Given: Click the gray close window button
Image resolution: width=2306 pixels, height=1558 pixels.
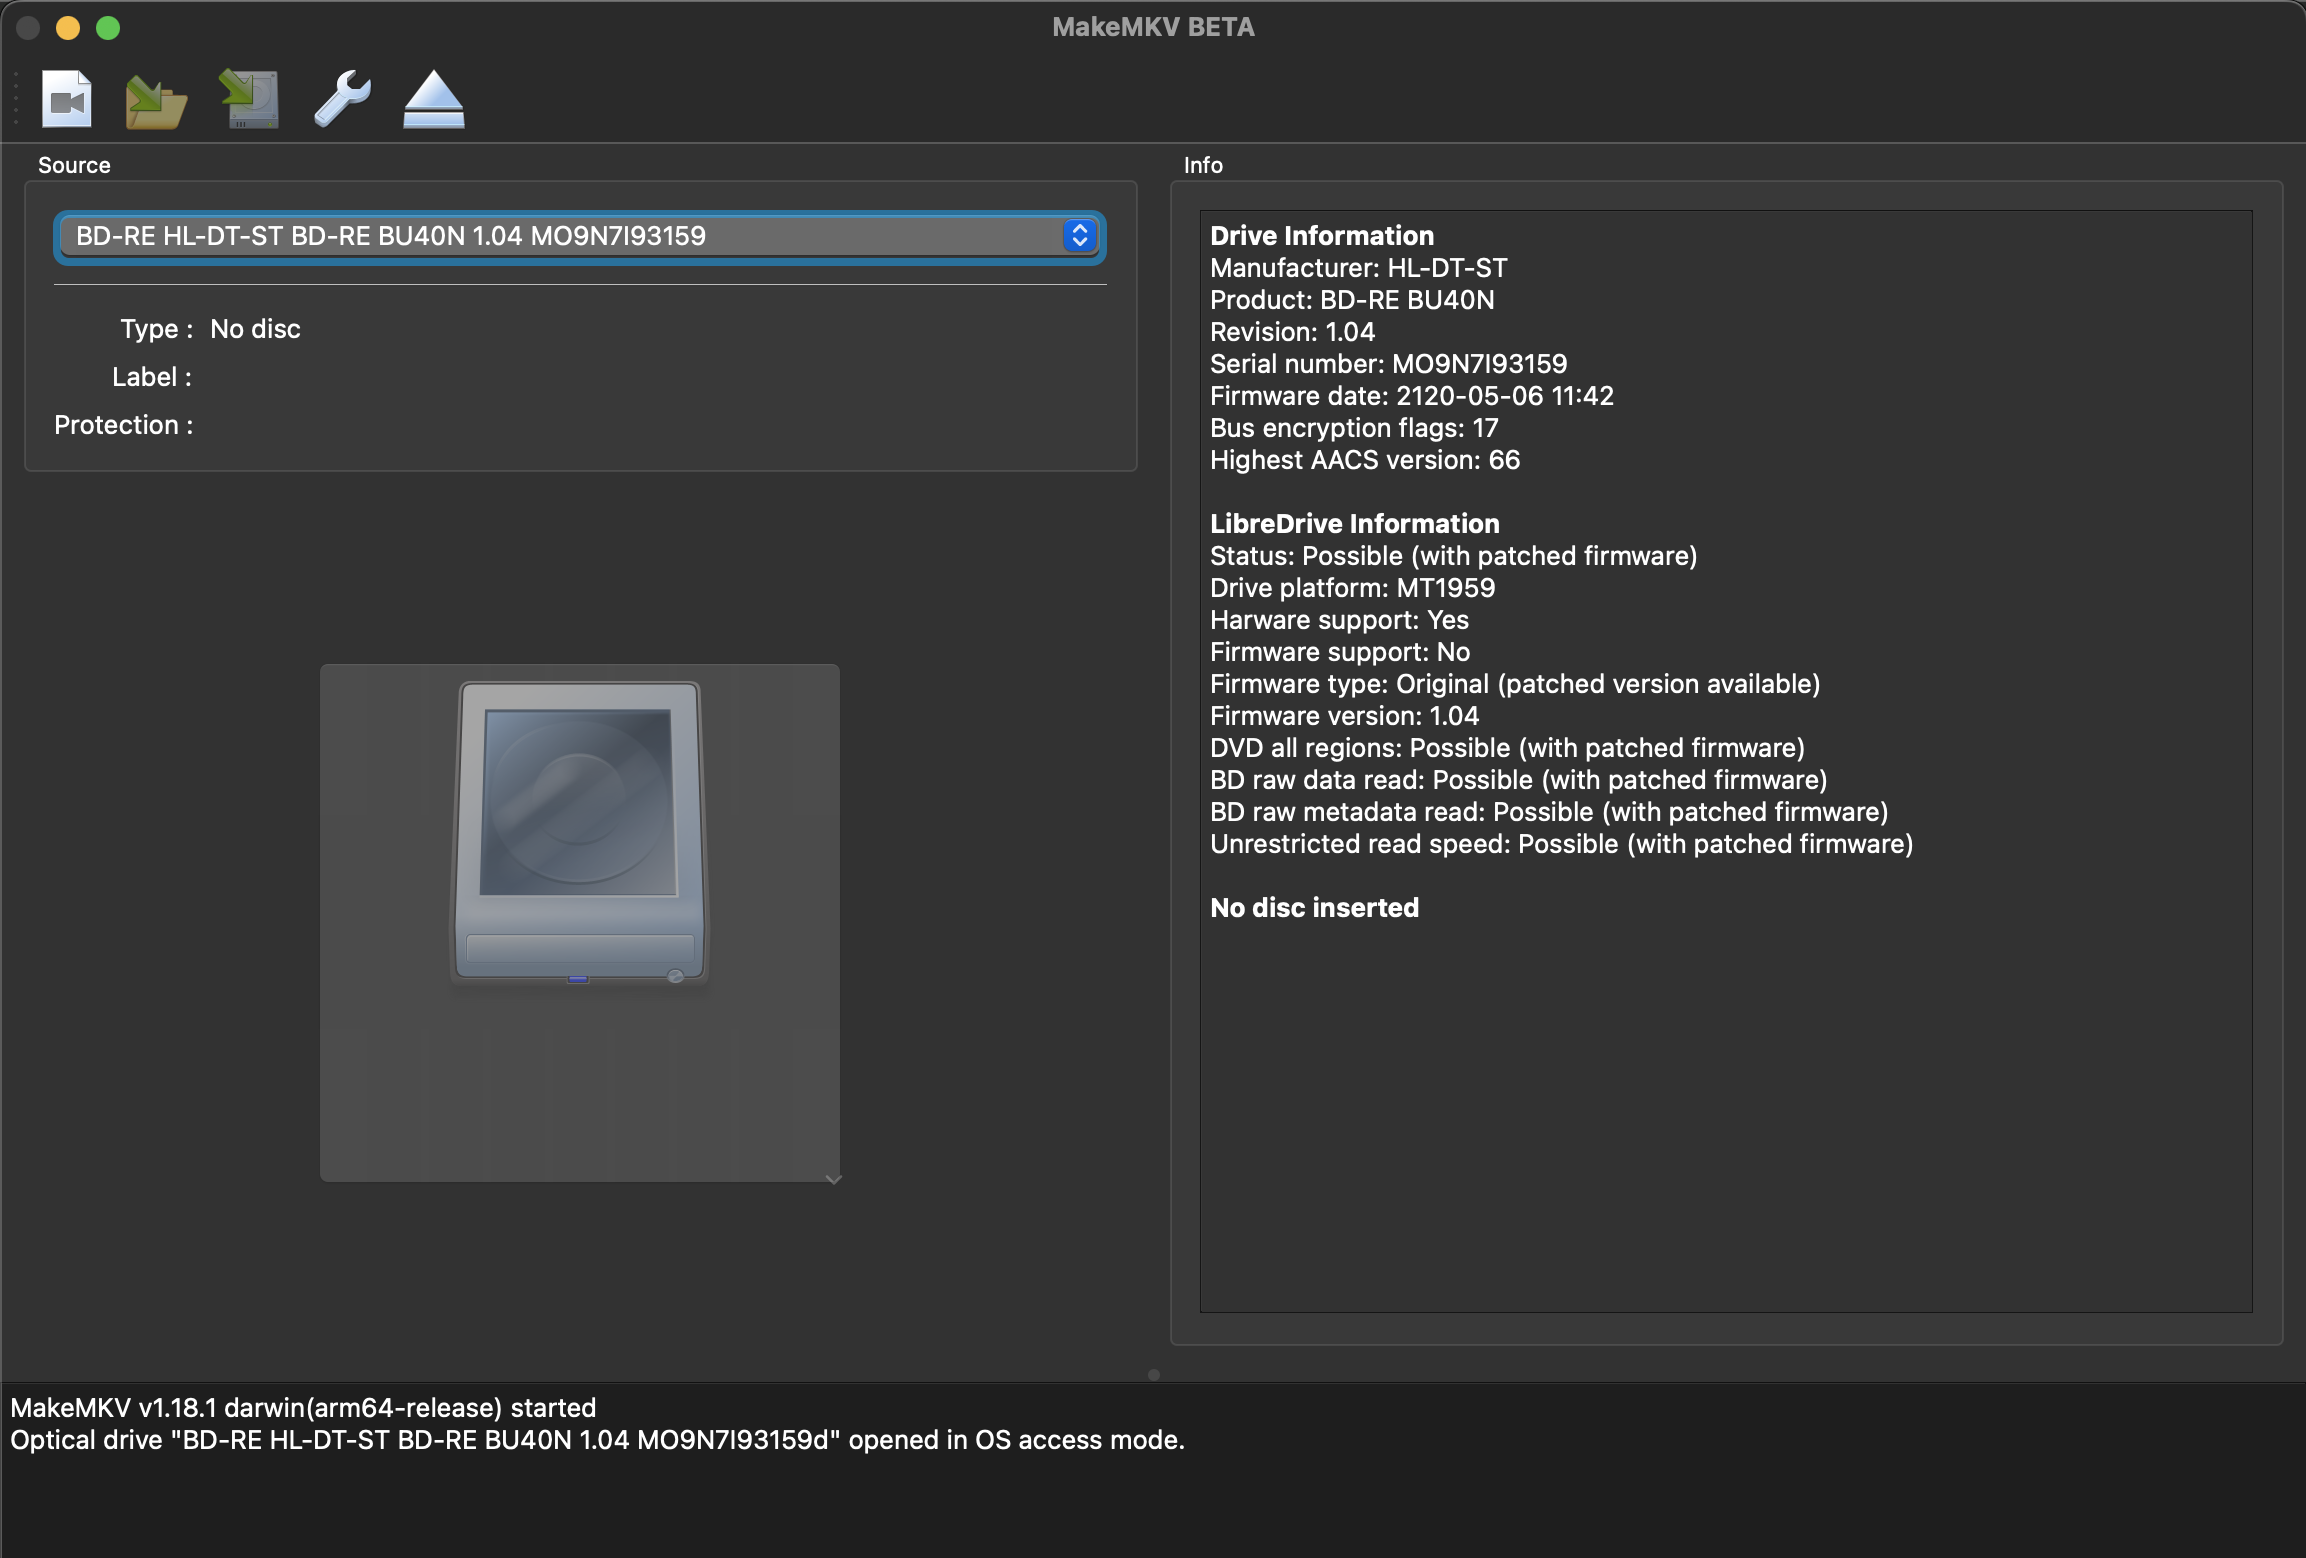Looking at the screenshot, I should coord(28,28).
